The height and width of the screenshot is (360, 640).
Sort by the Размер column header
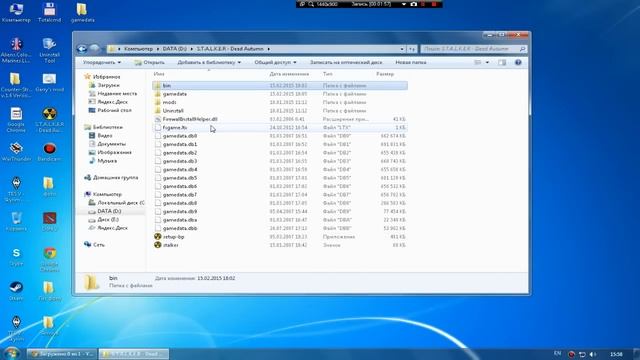385,74
